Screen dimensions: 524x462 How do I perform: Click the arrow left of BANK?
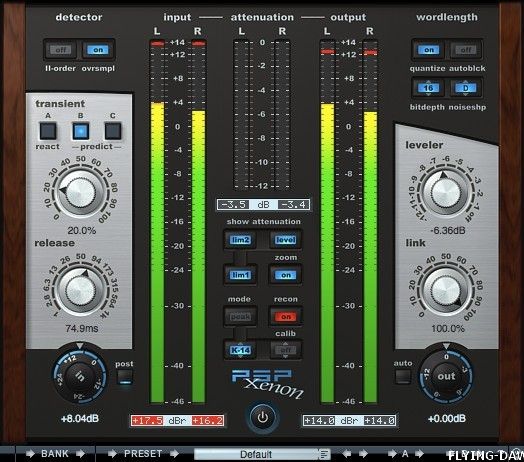[x=30, y=454]
